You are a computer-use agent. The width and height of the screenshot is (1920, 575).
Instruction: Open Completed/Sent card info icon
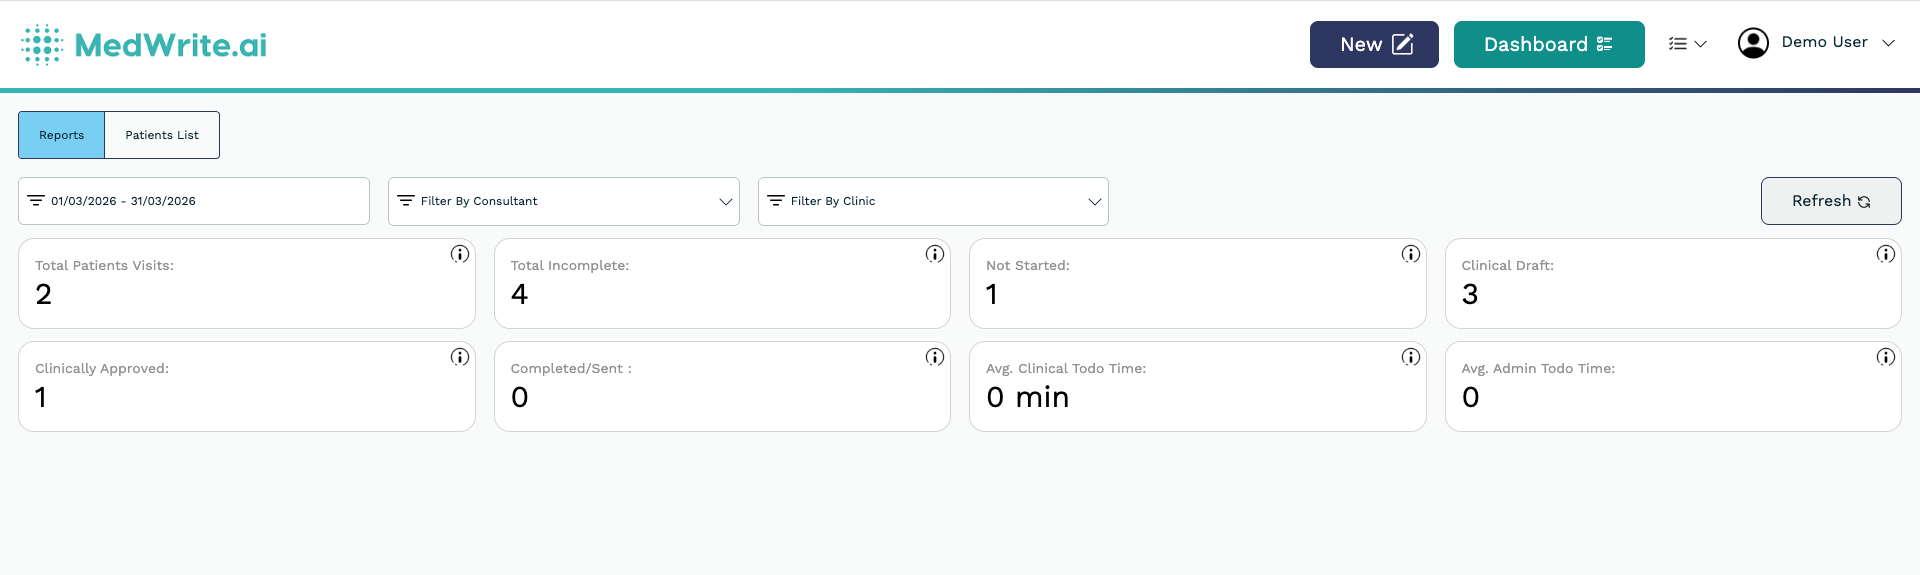[x=934, y=357]
